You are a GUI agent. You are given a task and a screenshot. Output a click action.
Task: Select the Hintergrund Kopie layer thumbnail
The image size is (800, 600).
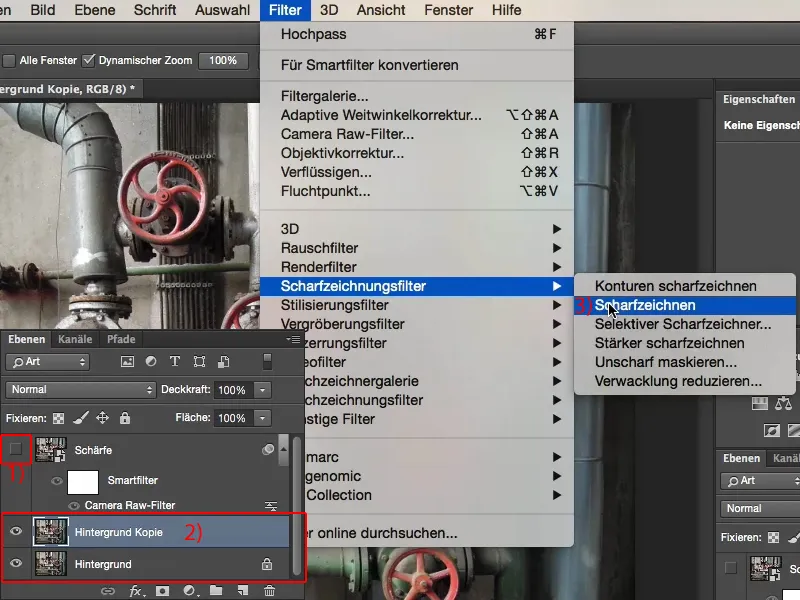(x=51, y=532)
